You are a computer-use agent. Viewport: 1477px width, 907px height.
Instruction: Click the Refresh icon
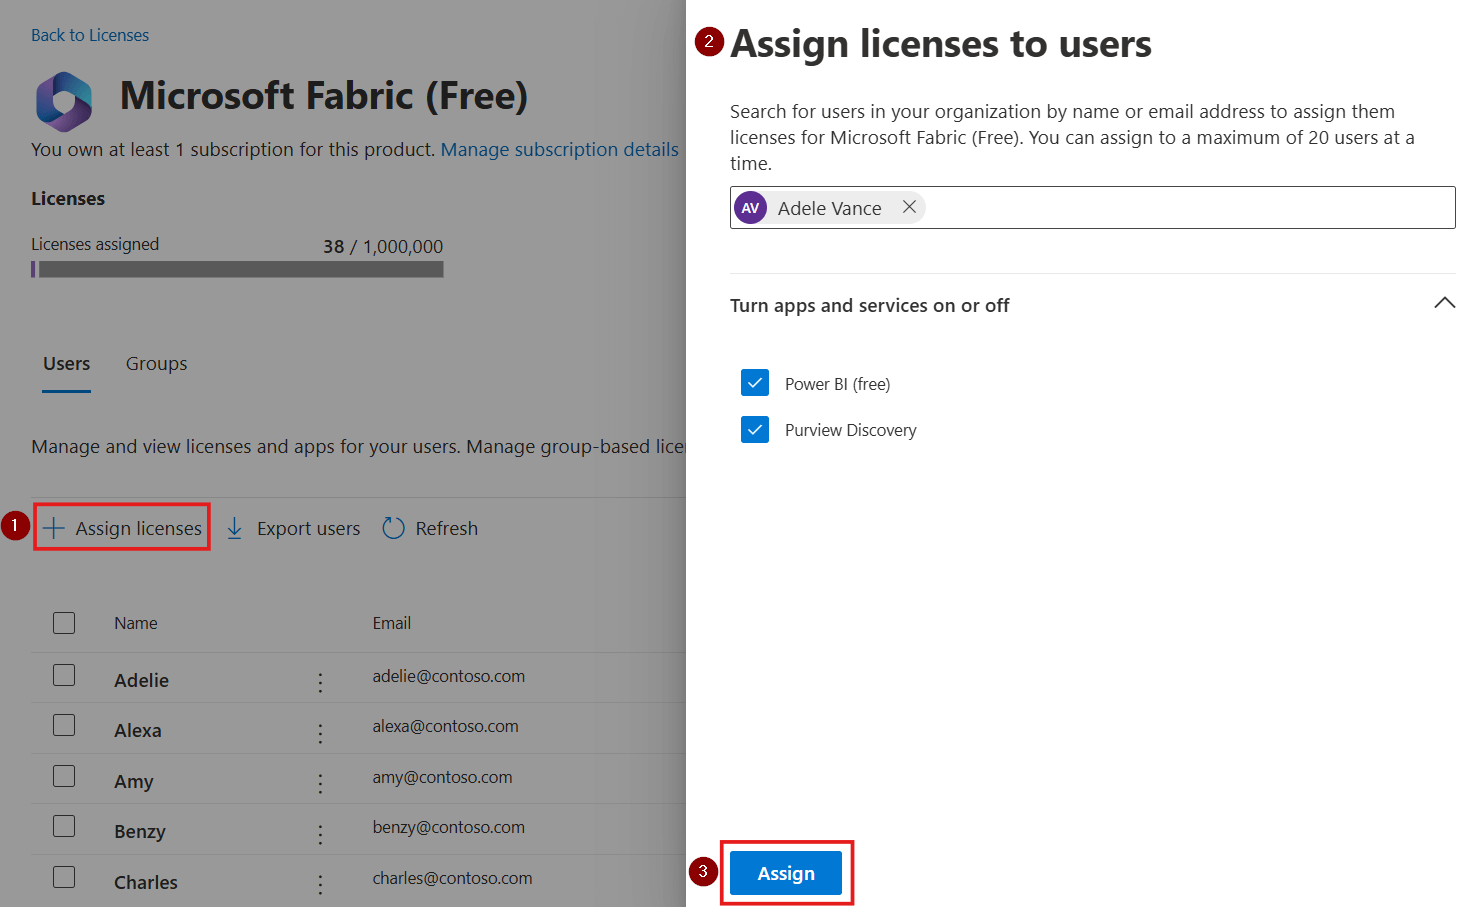click(x=392, y=527)
